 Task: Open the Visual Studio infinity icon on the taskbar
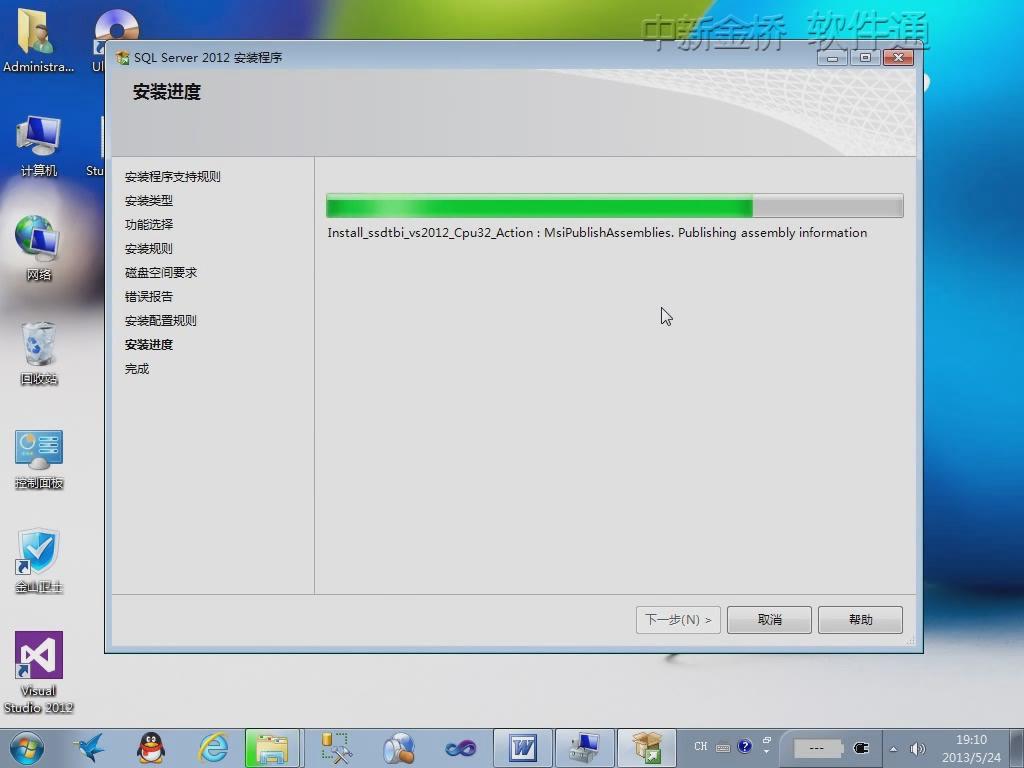click(460, 748)
